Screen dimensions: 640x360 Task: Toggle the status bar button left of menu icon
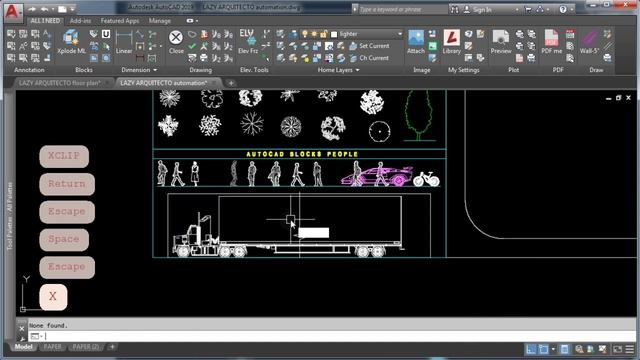[618, 349]
